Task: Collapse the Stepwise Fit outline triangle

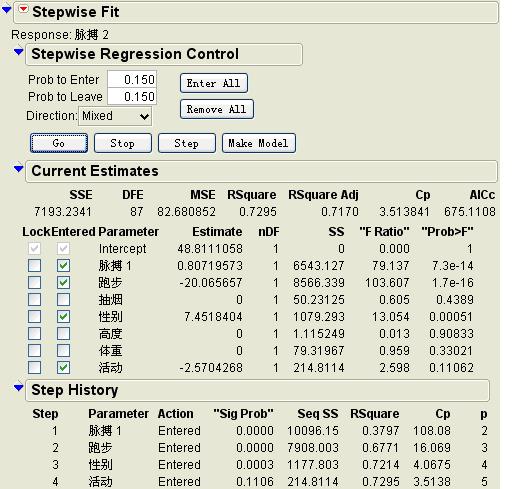Action: [x=6, y=10]
